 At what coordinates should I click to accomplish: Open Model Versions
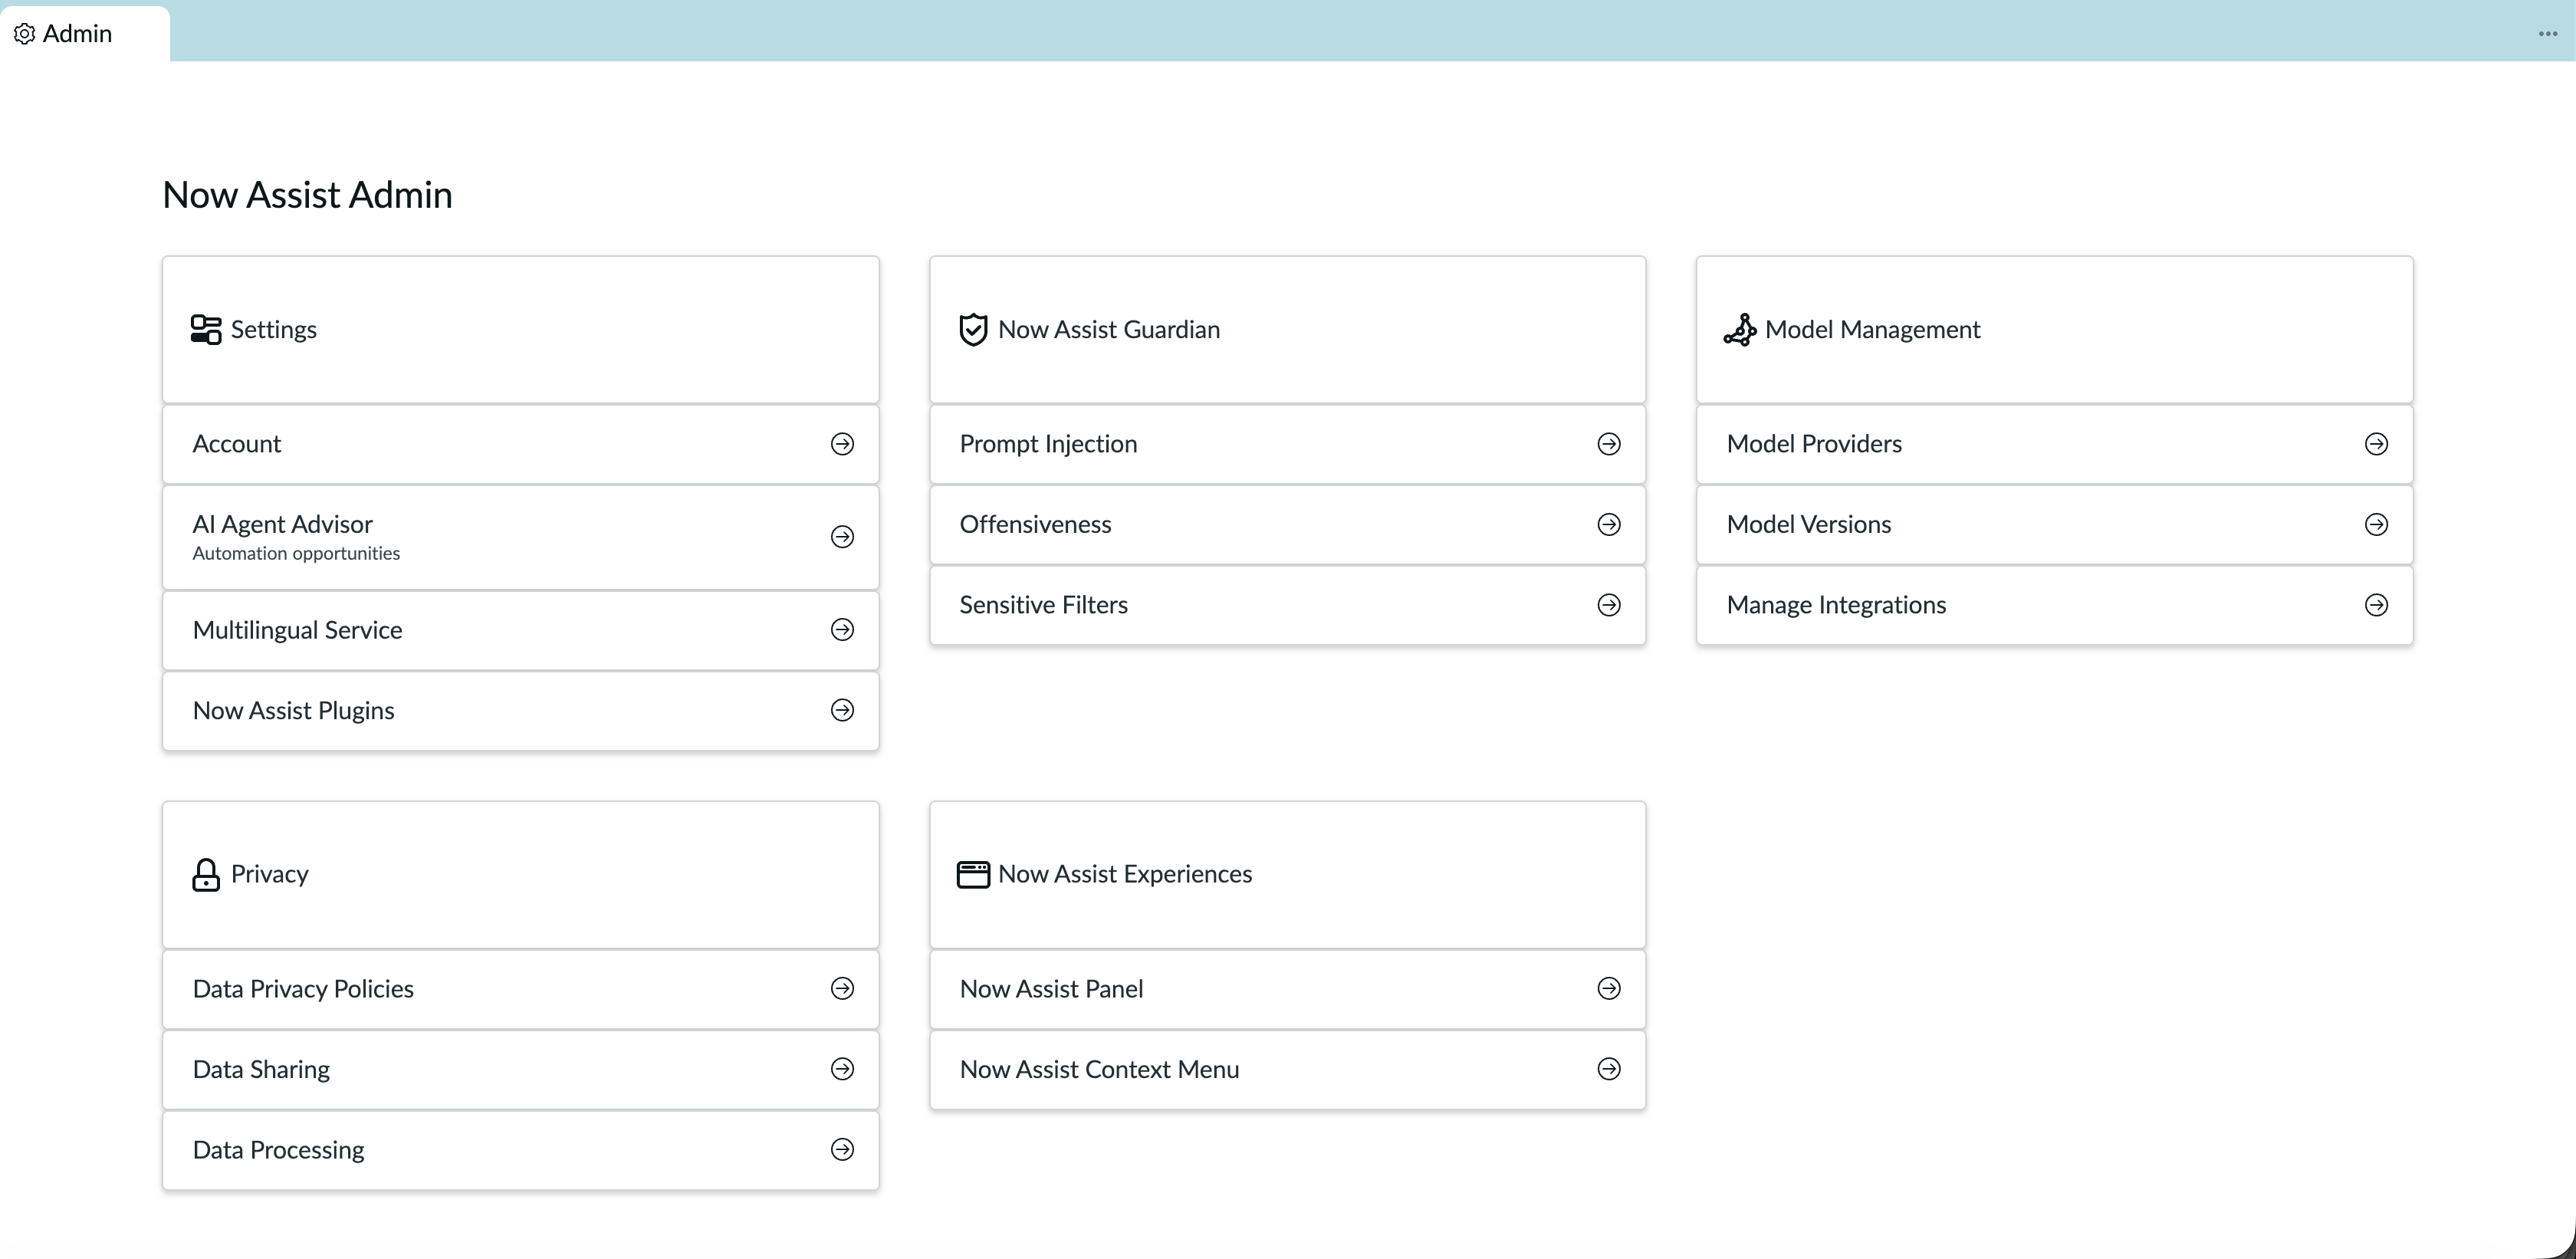point(2054,525)
